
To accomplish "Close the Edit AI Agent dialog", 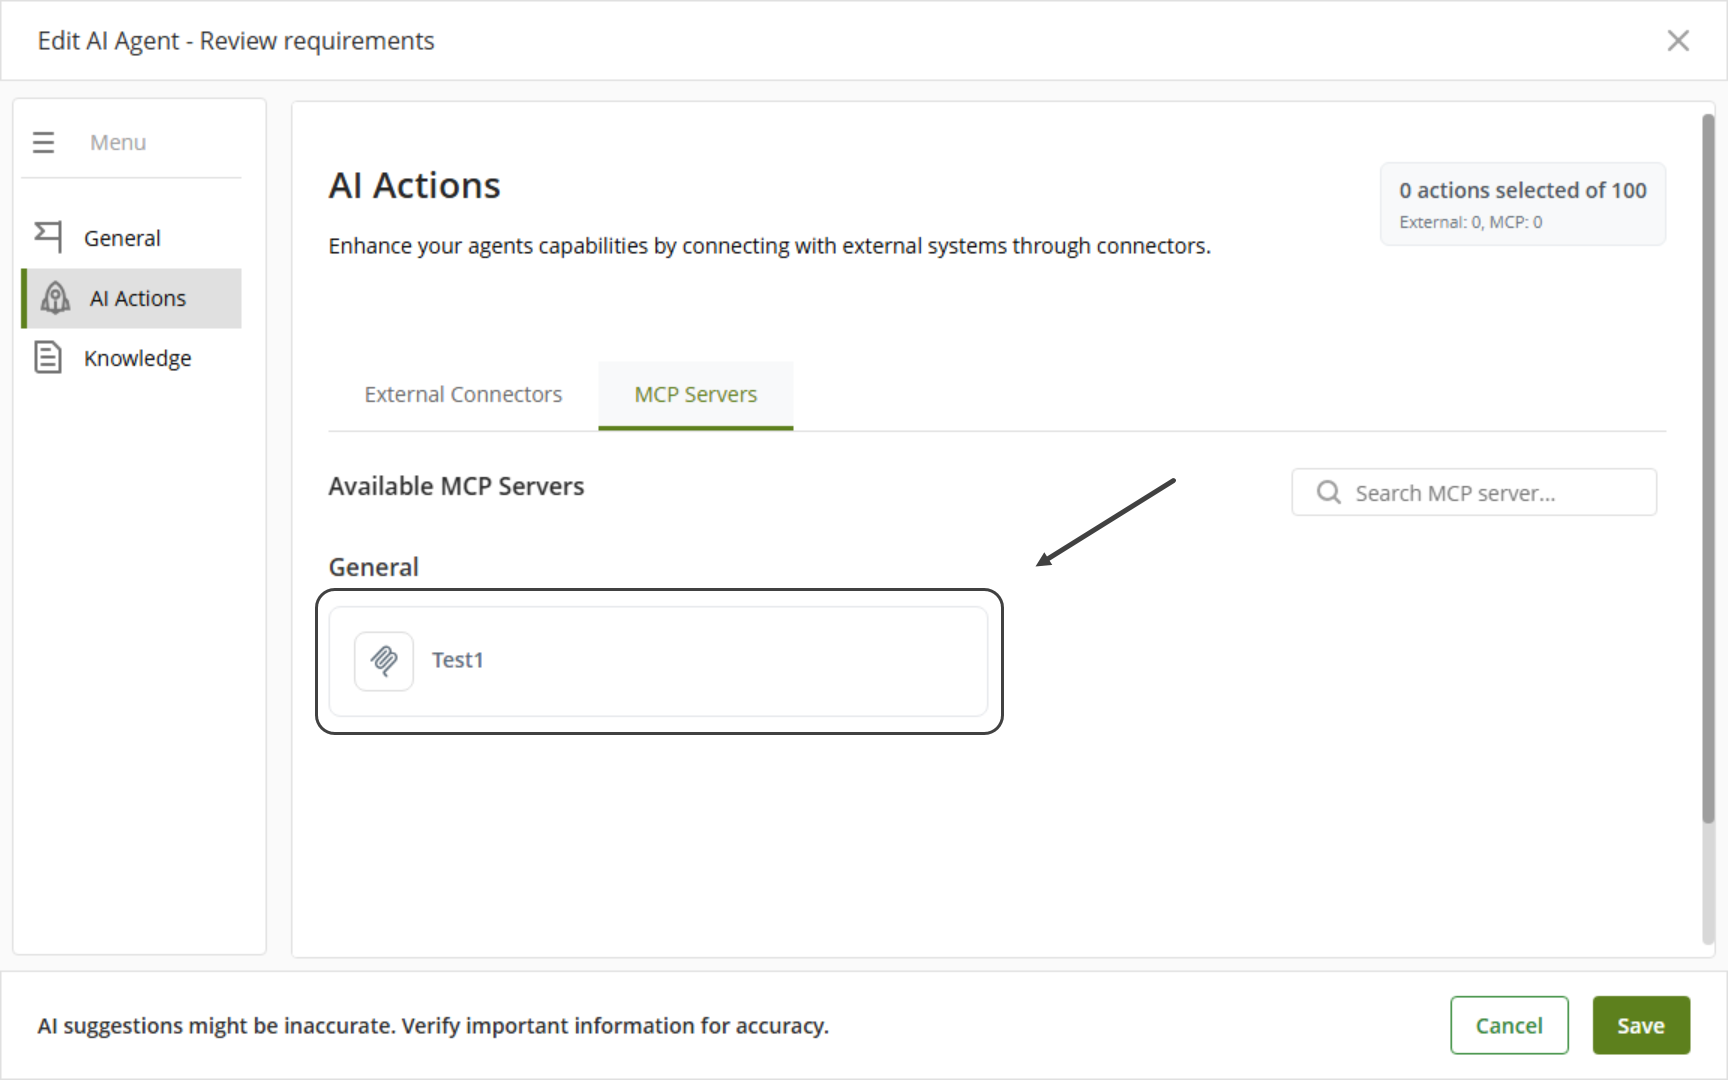I will [1677, 41].
